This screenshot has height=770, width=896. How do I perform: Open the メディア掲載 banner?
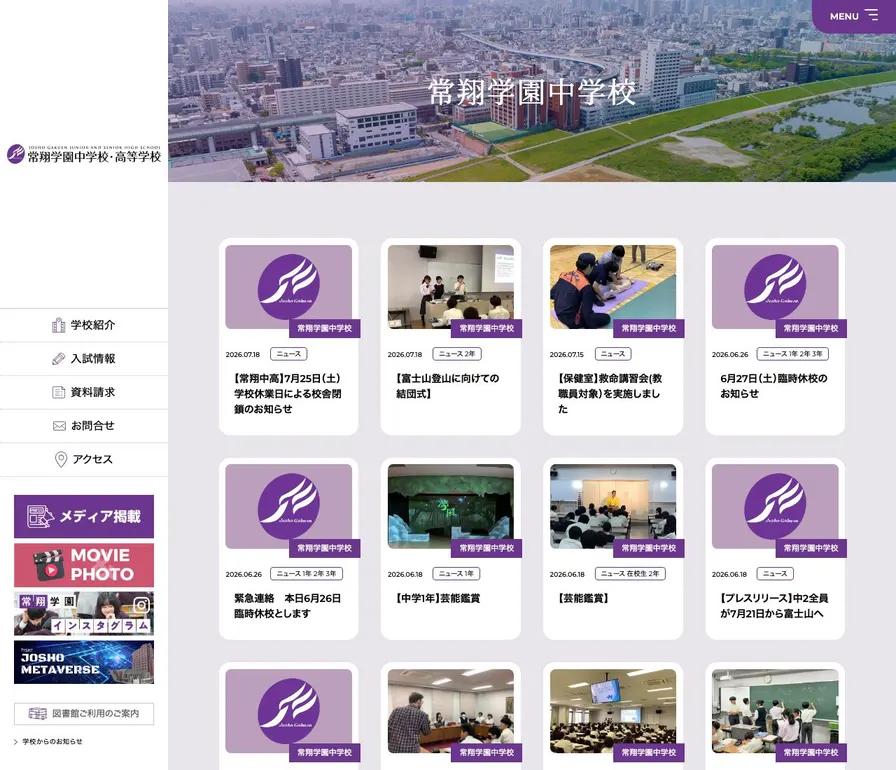pos(84,516)
